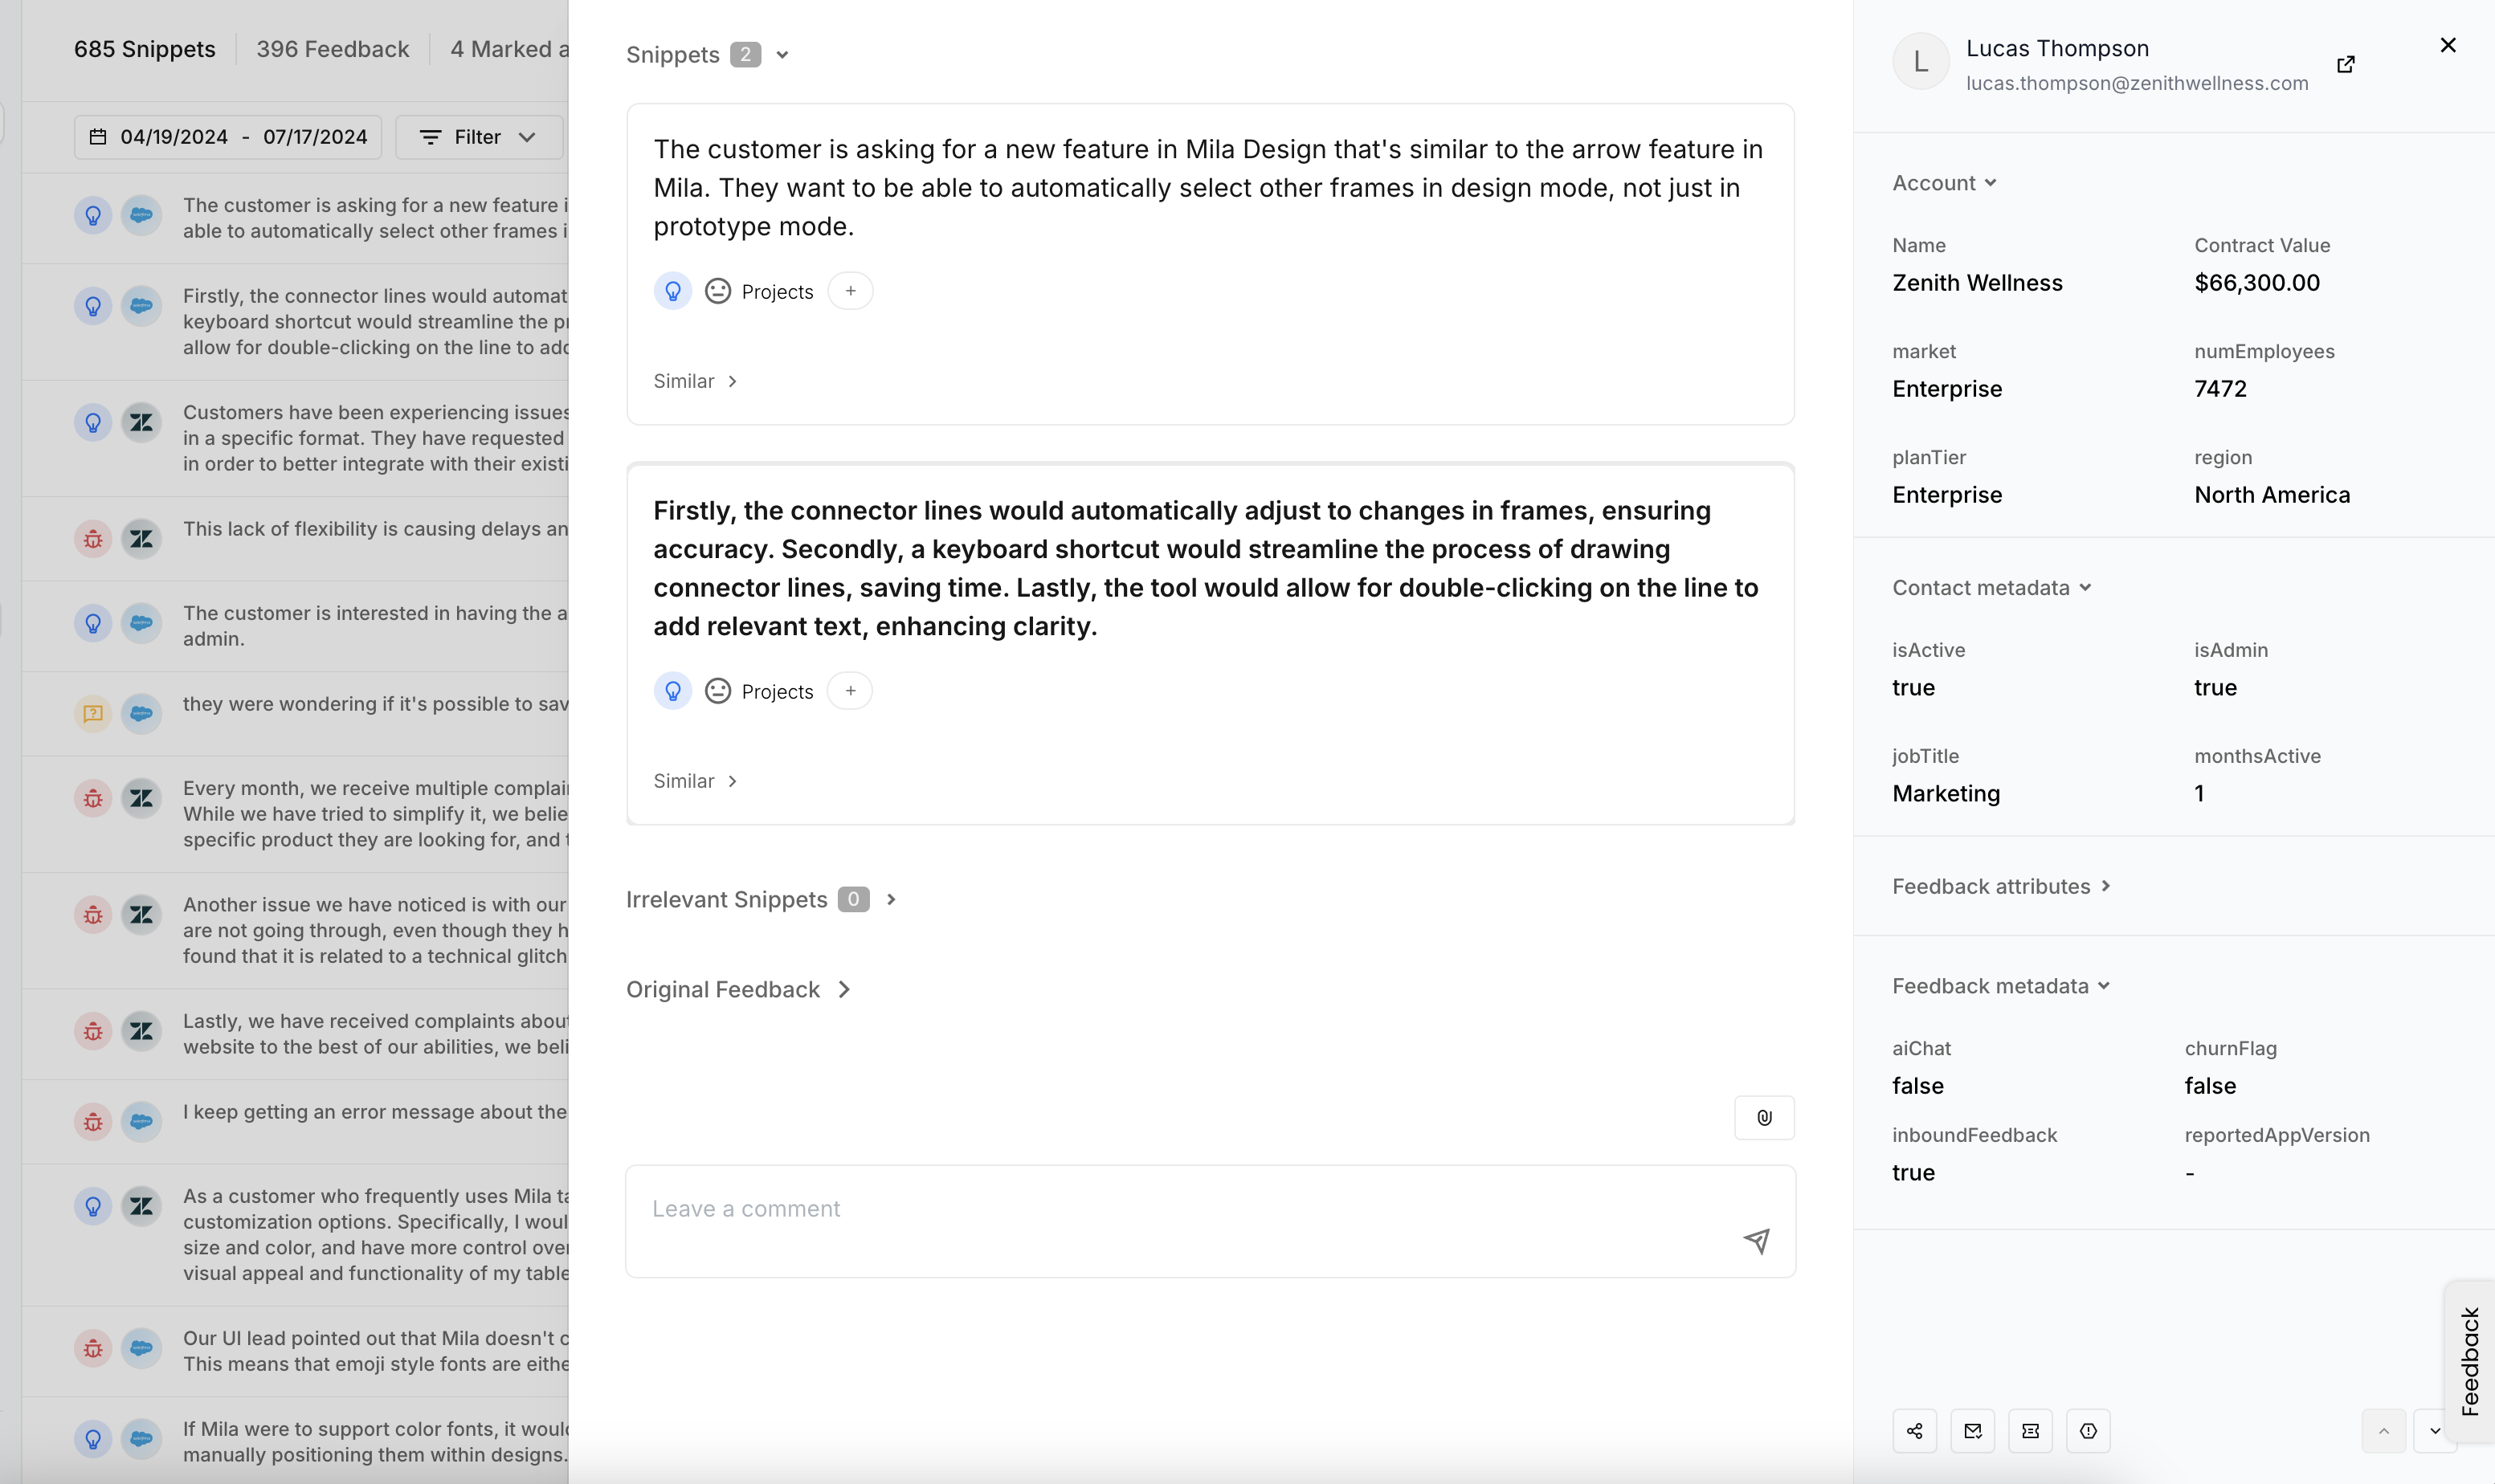Collapse the Account section
Image resolution: width=2495 pixels, height=1484 pixels.
point(1943,183)
